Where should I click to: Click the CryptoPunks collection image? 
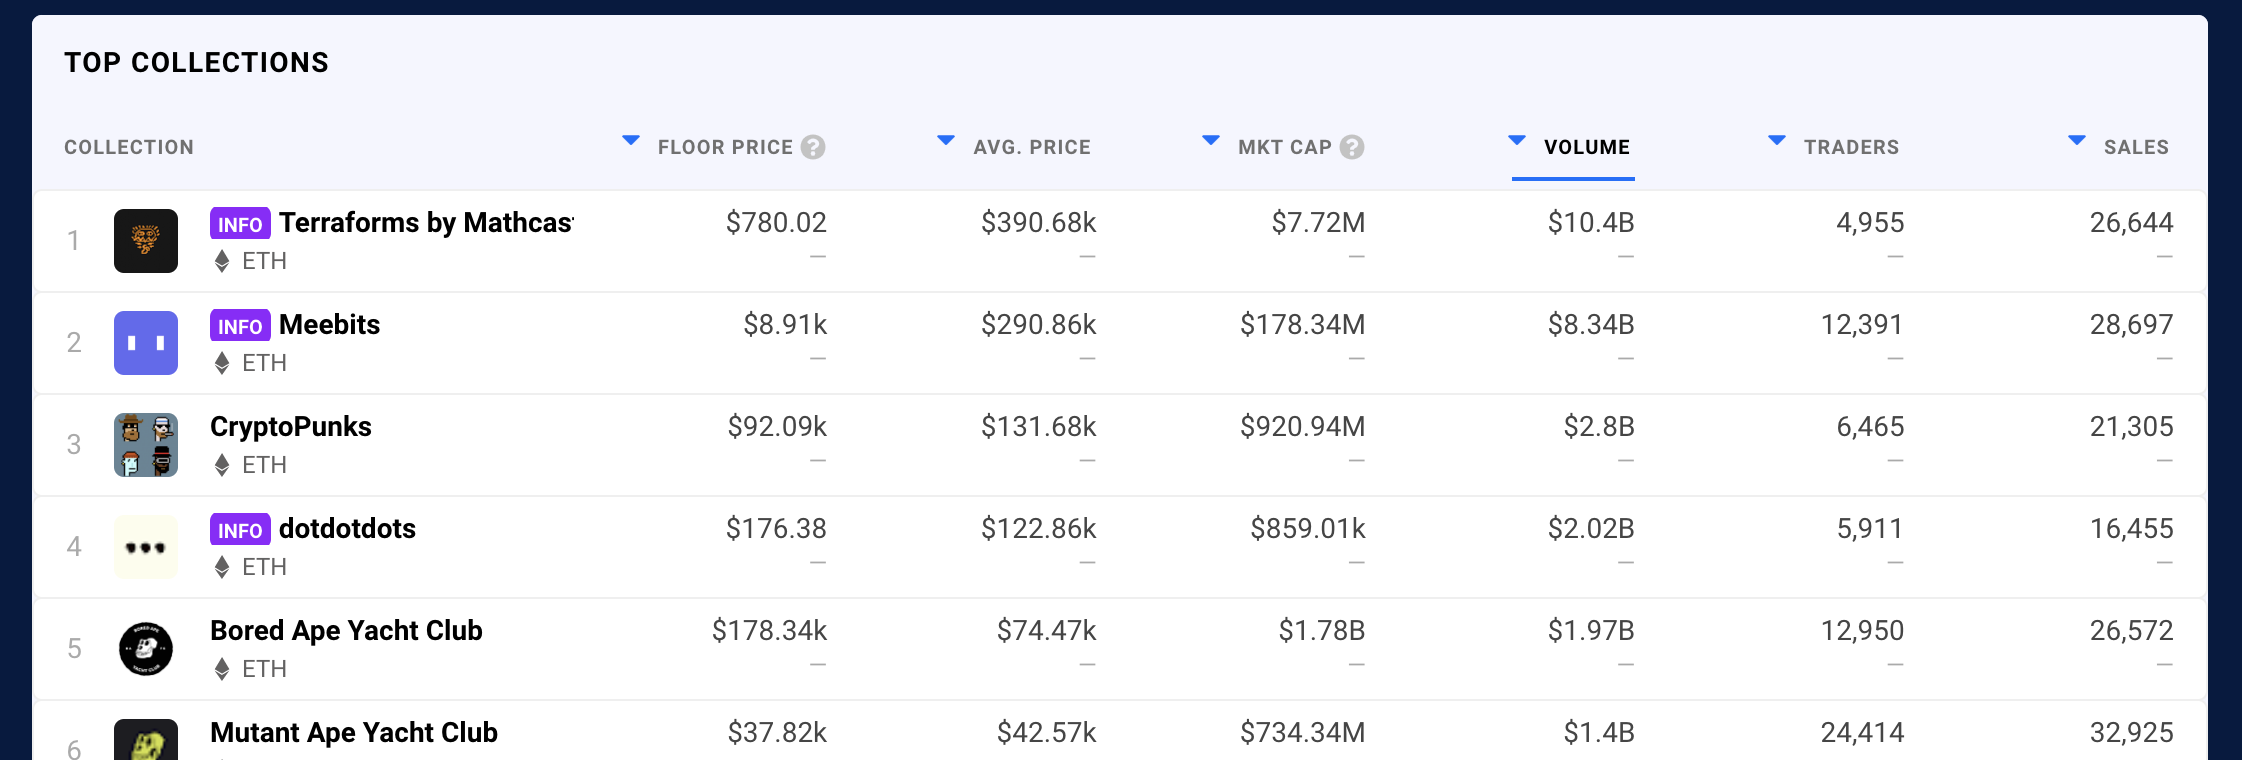coord(146,445)
